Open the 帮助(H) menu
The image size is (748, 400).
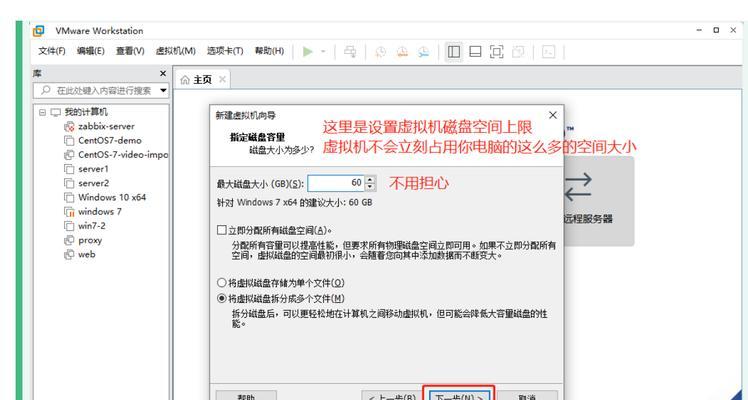pos(269,51)
